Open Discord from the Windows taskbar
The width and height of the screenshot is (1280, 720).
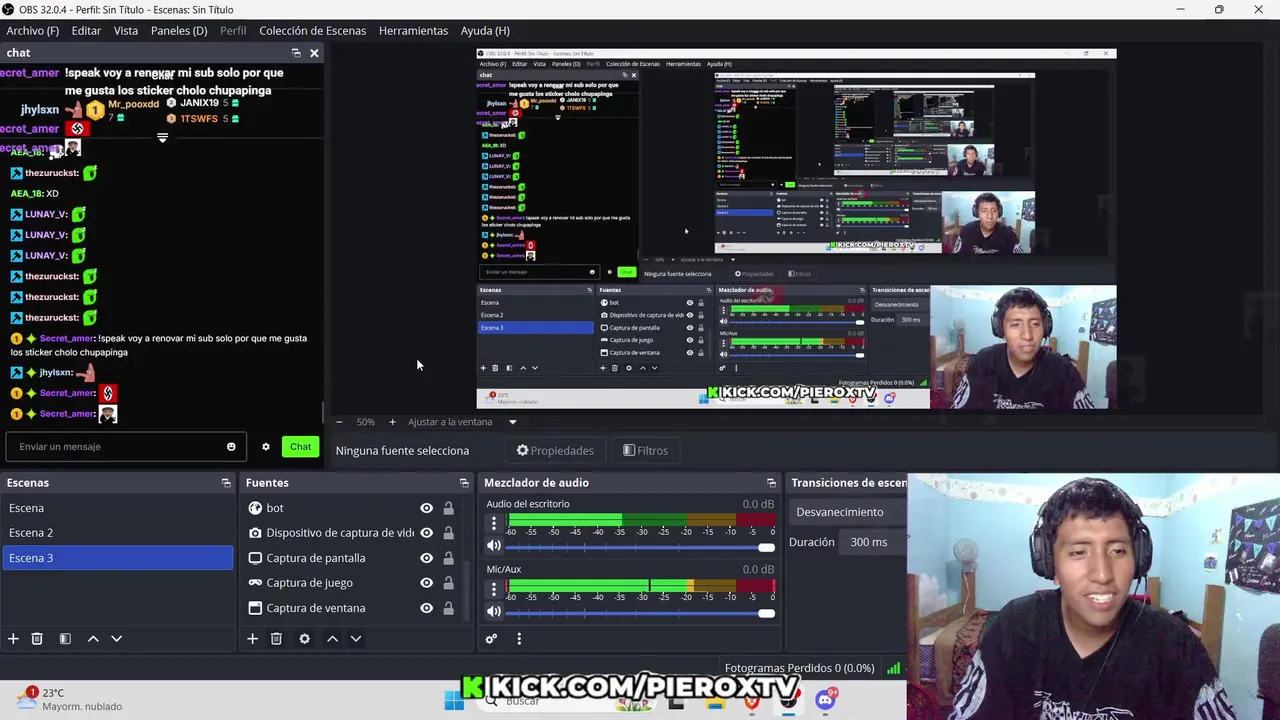click(x=825, y=701)
